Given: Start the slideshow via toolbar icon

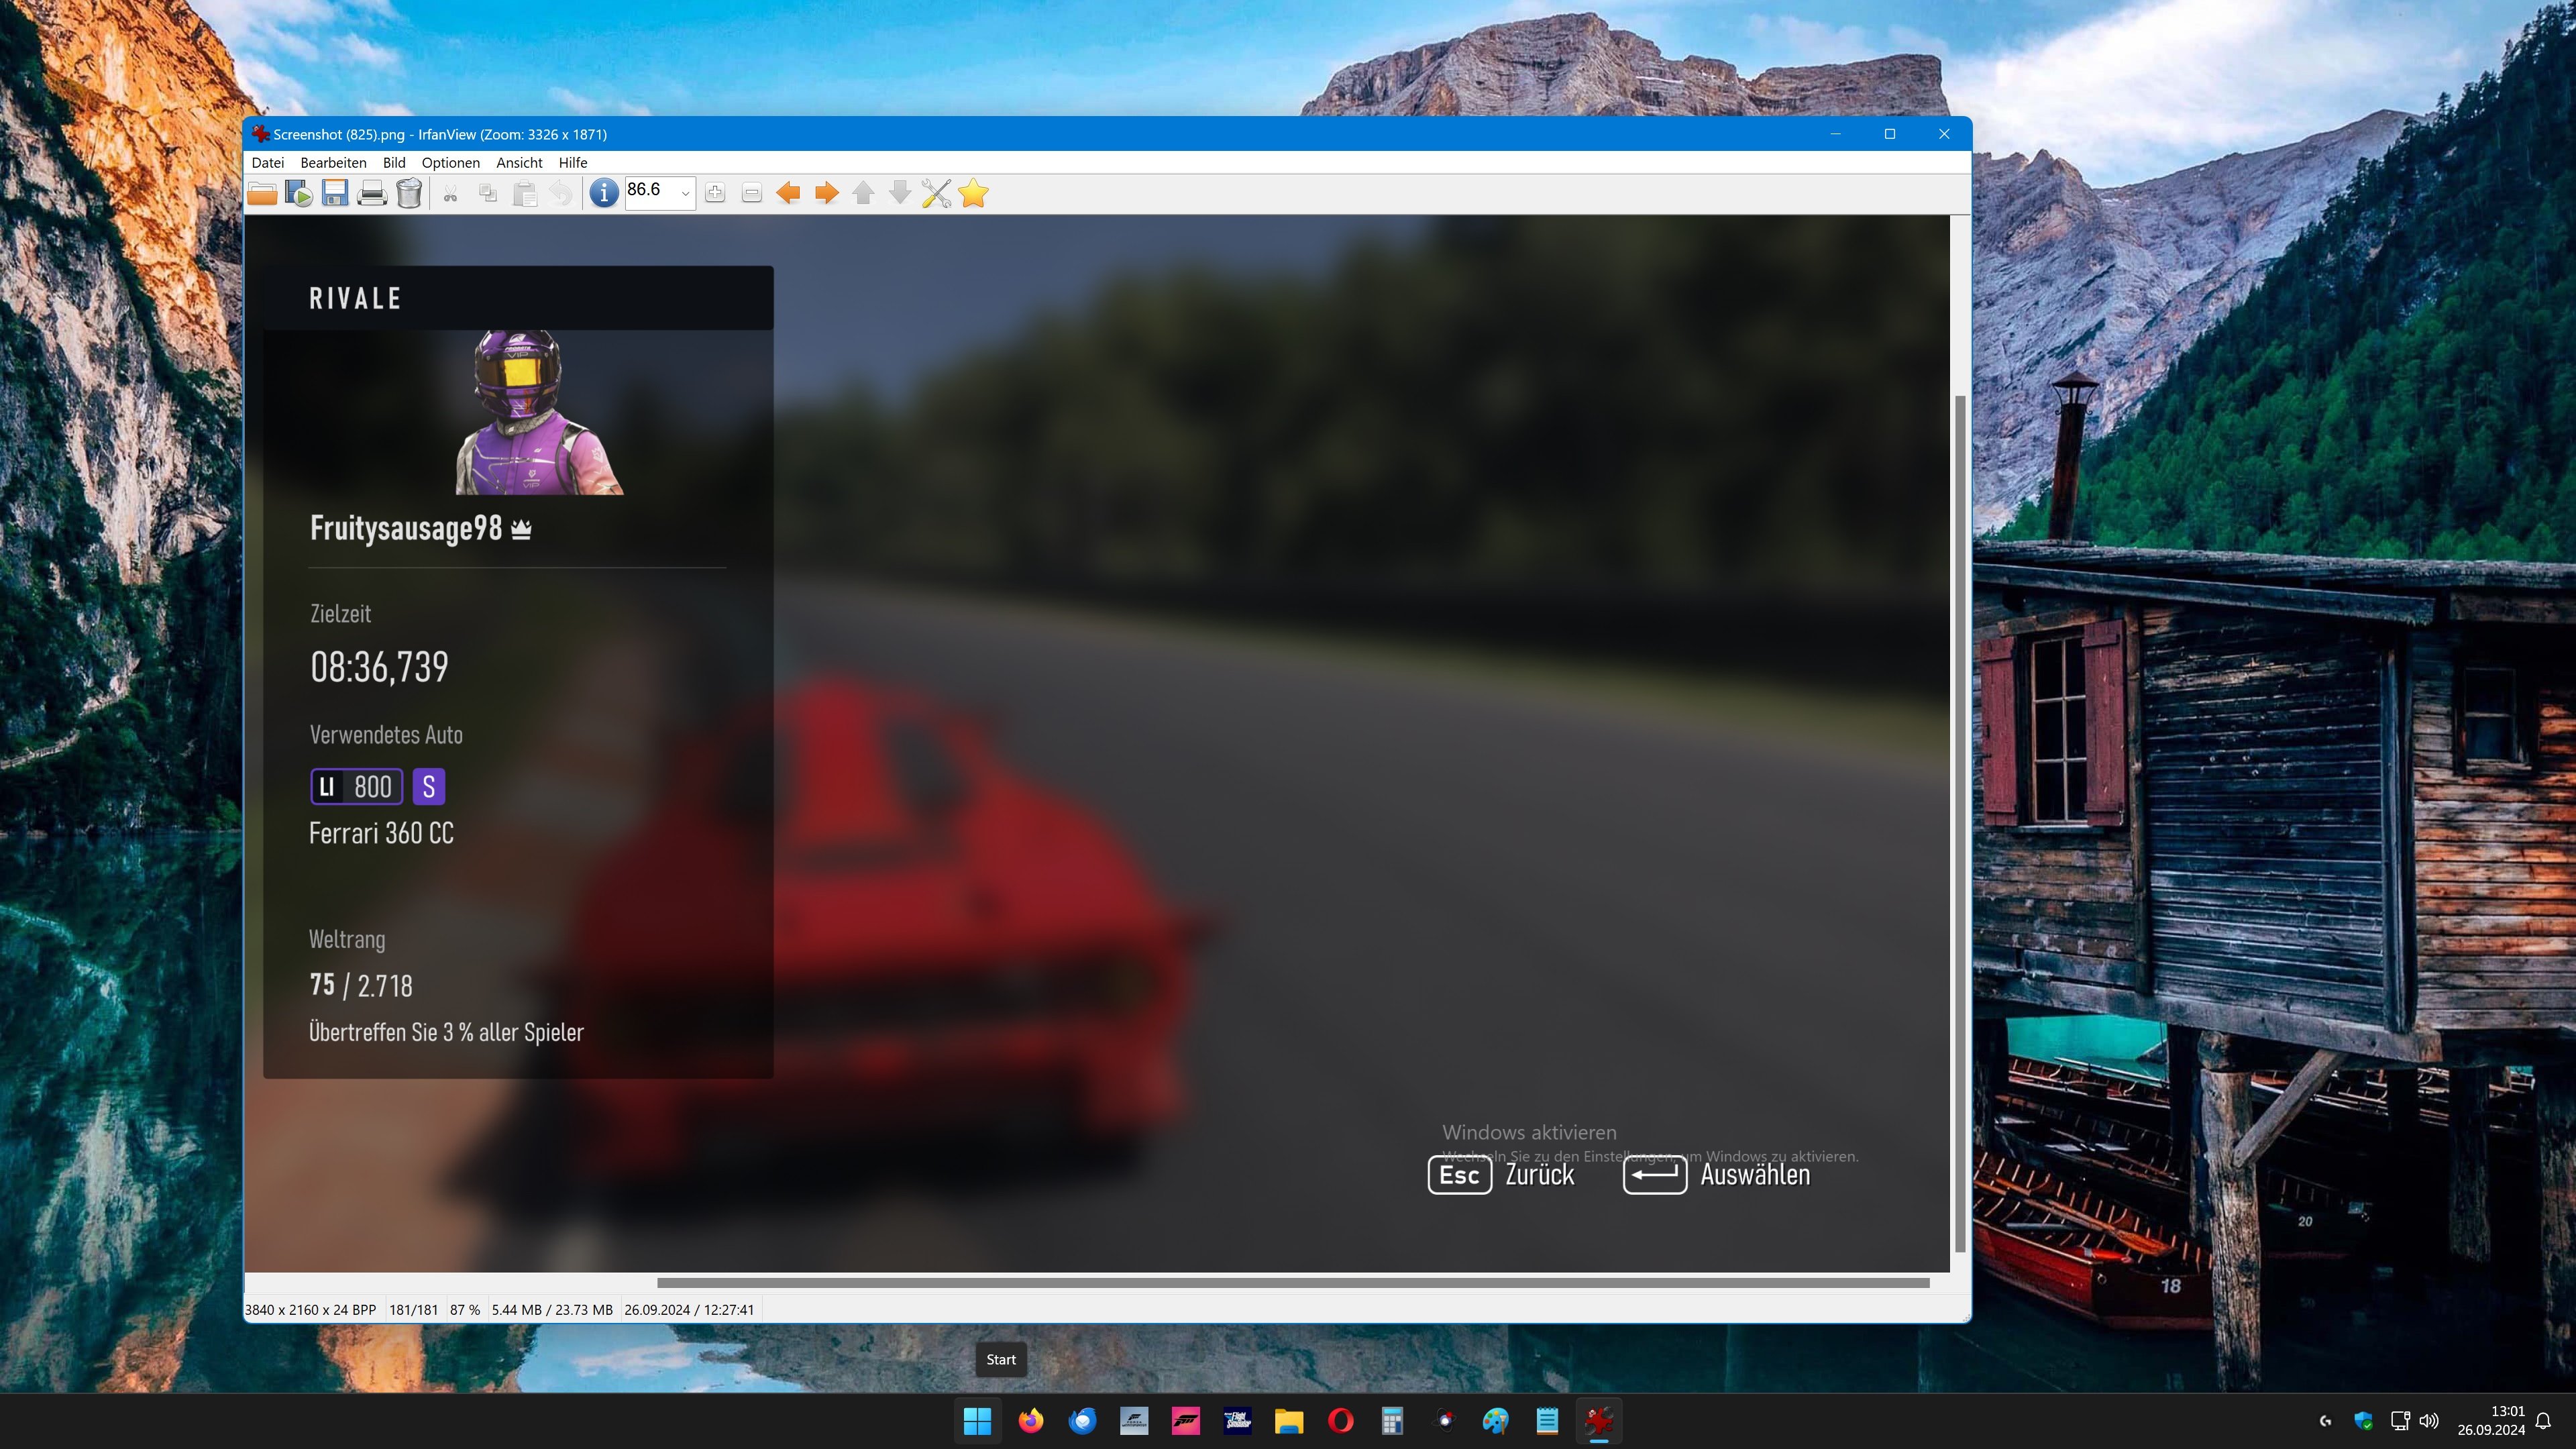Looking at the screenshot, I should (x=298, y=193).
